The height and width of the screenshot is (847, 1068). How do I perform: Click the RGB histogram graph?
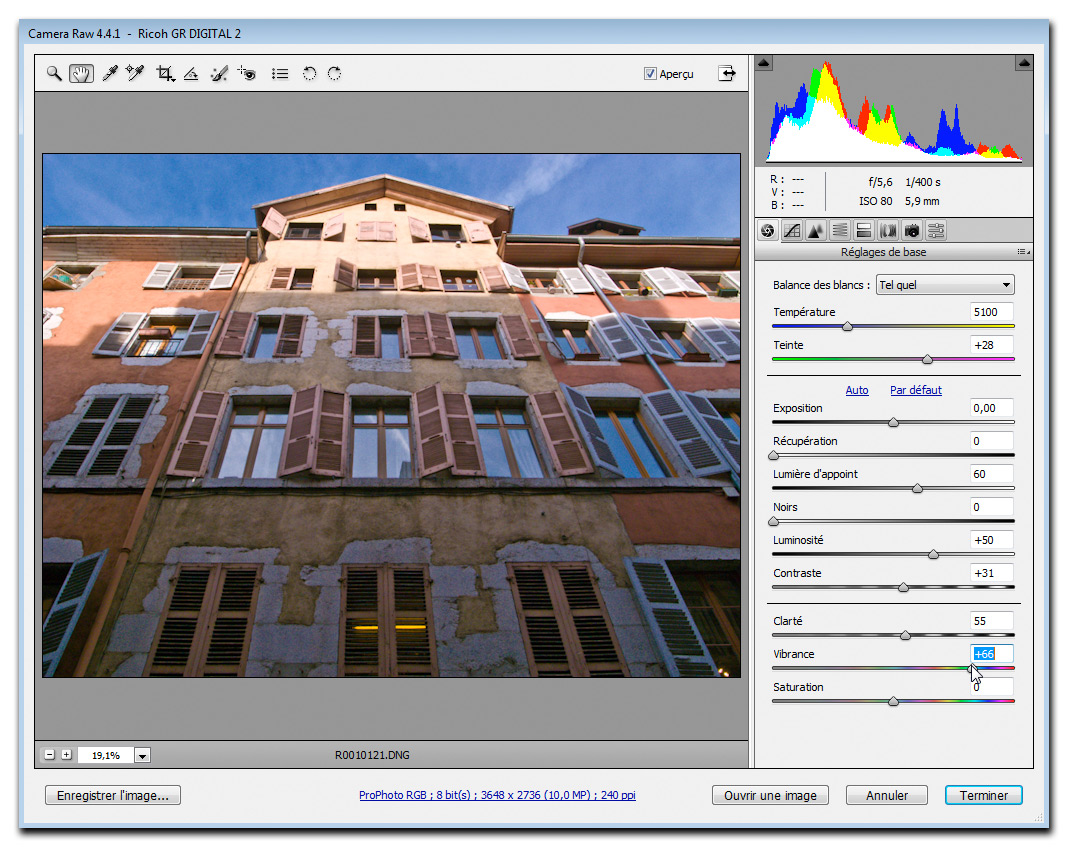[894, 110]
